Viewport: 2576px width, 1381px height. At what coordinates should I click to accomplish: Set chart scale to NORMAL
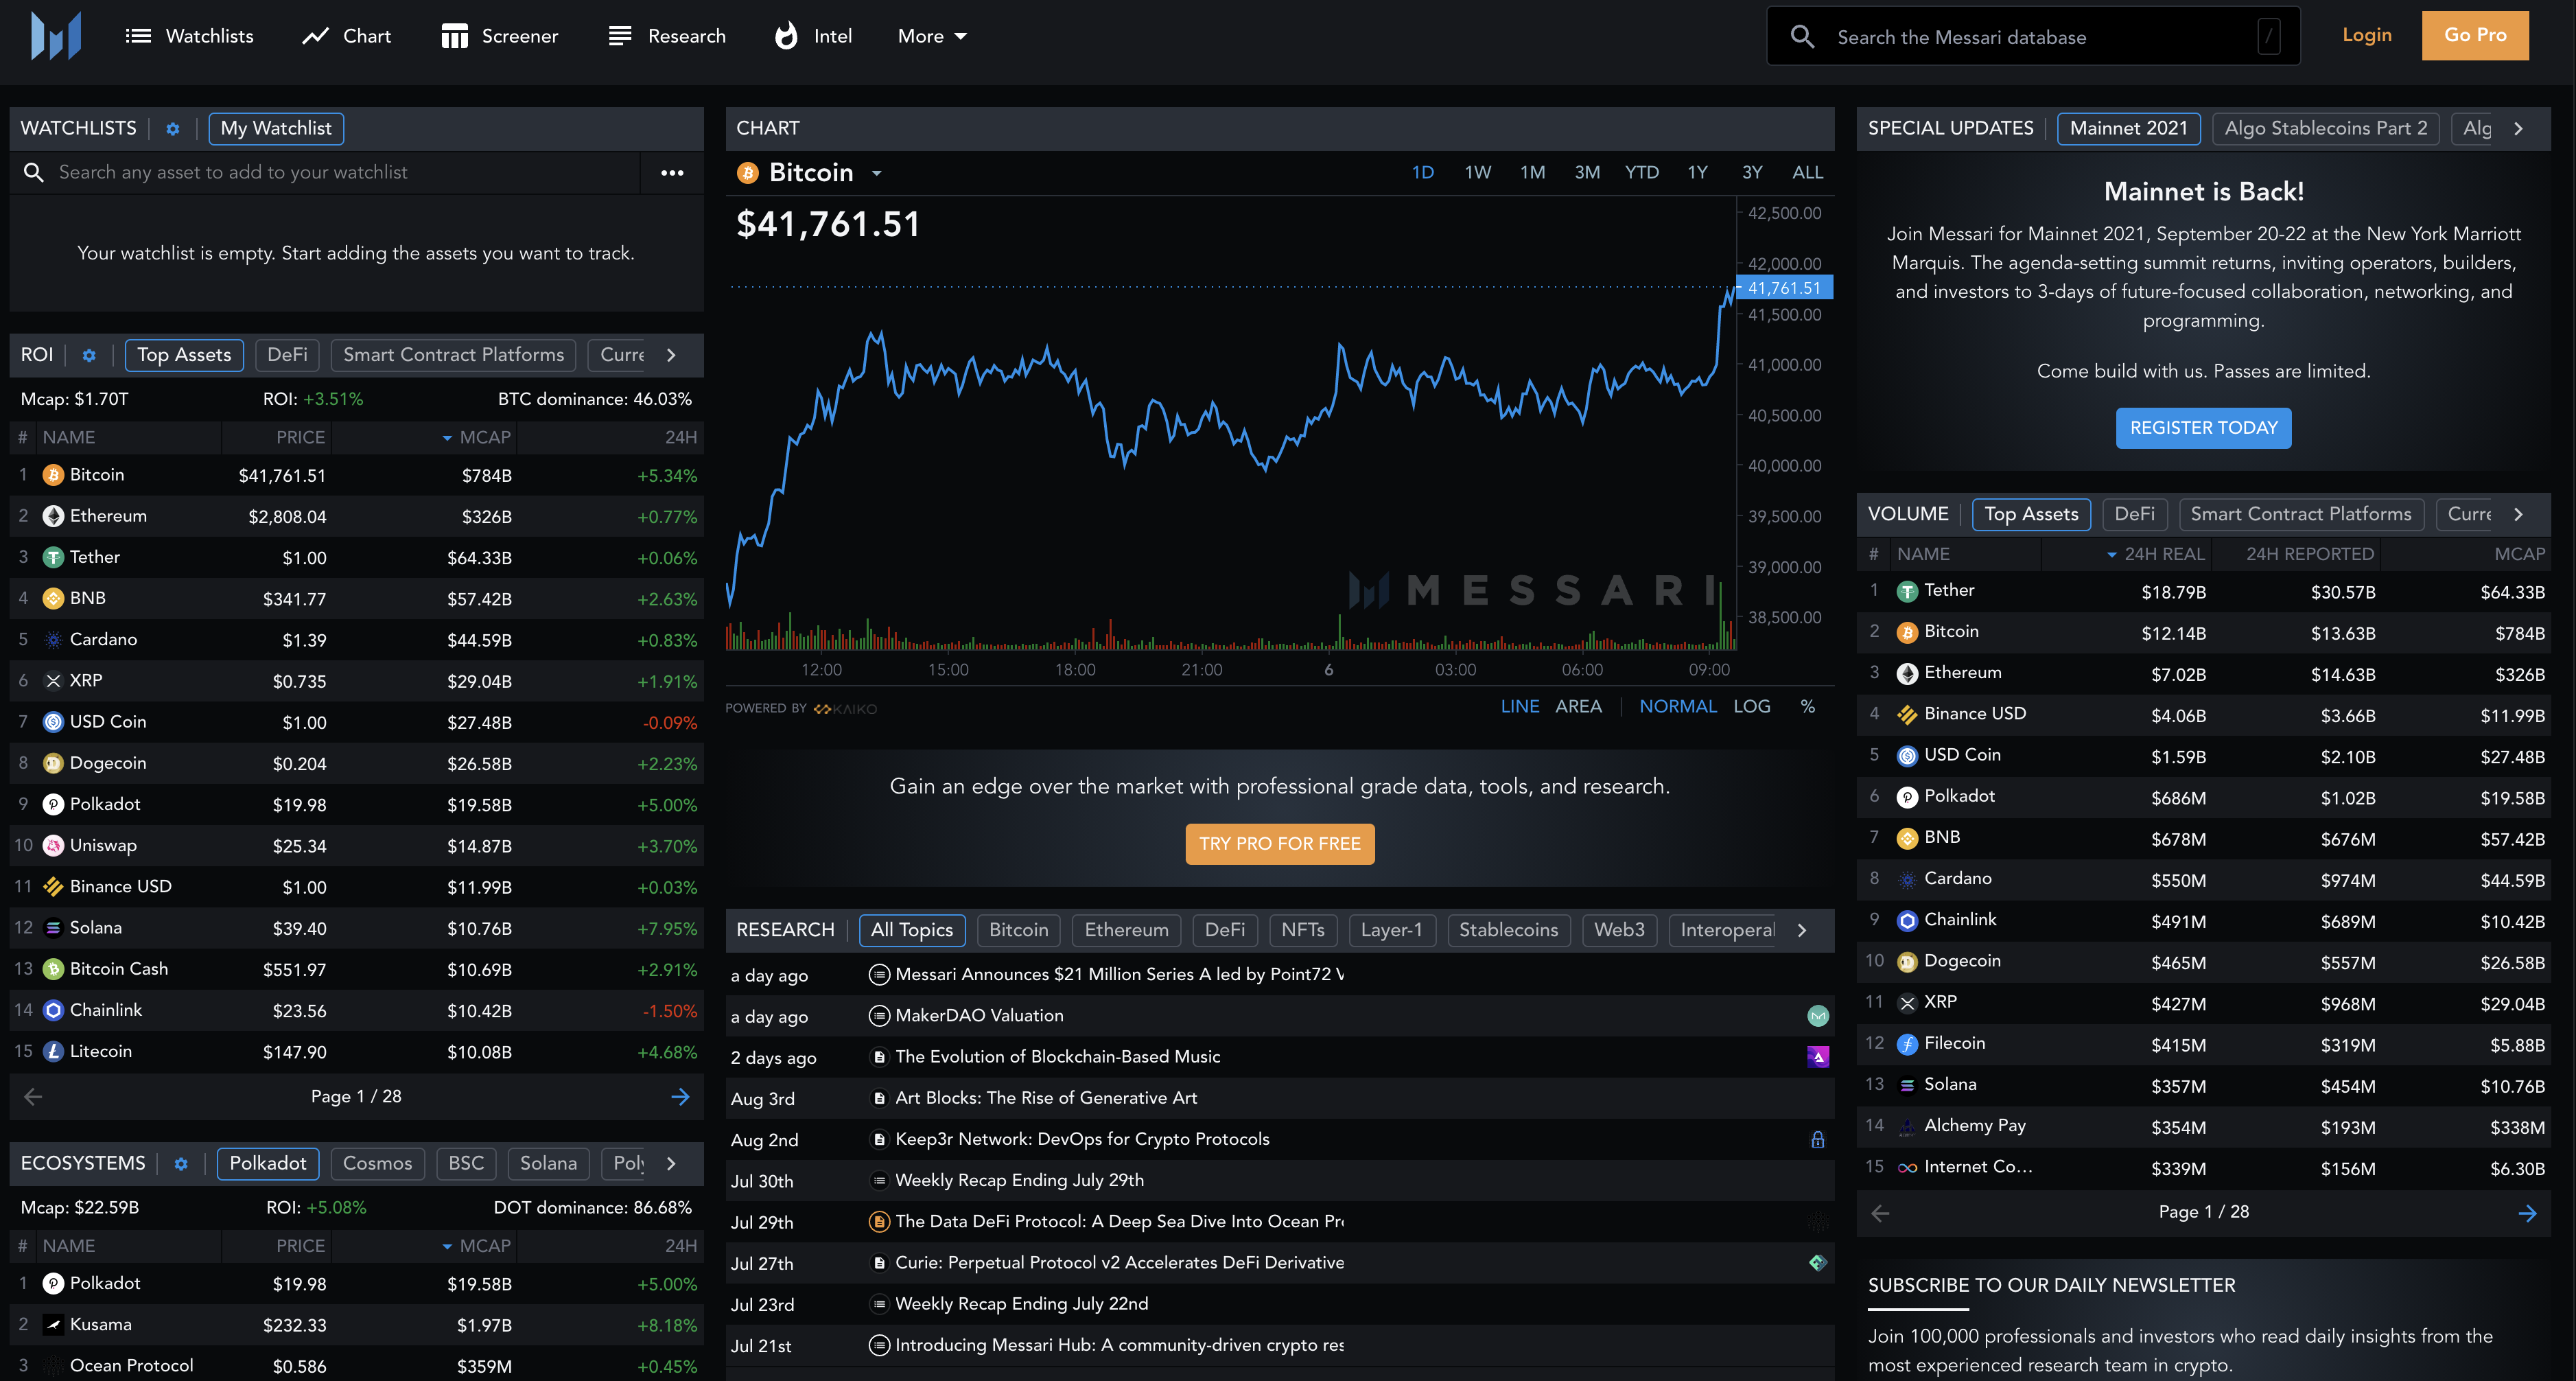click(1678, 706)
